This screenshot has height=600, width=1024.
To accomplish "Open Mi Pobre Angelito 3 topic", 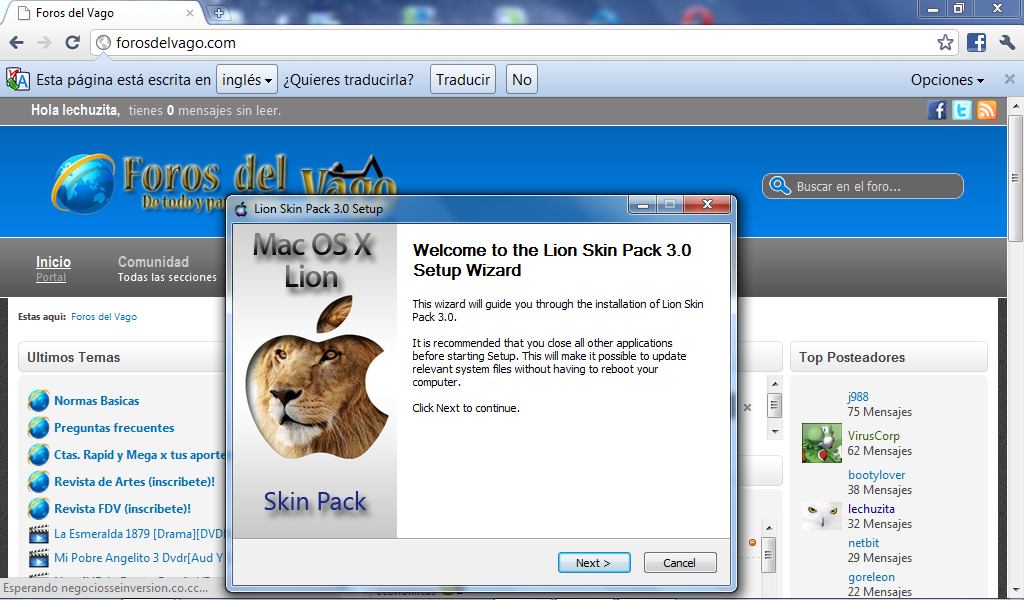I will coord(140,558).
